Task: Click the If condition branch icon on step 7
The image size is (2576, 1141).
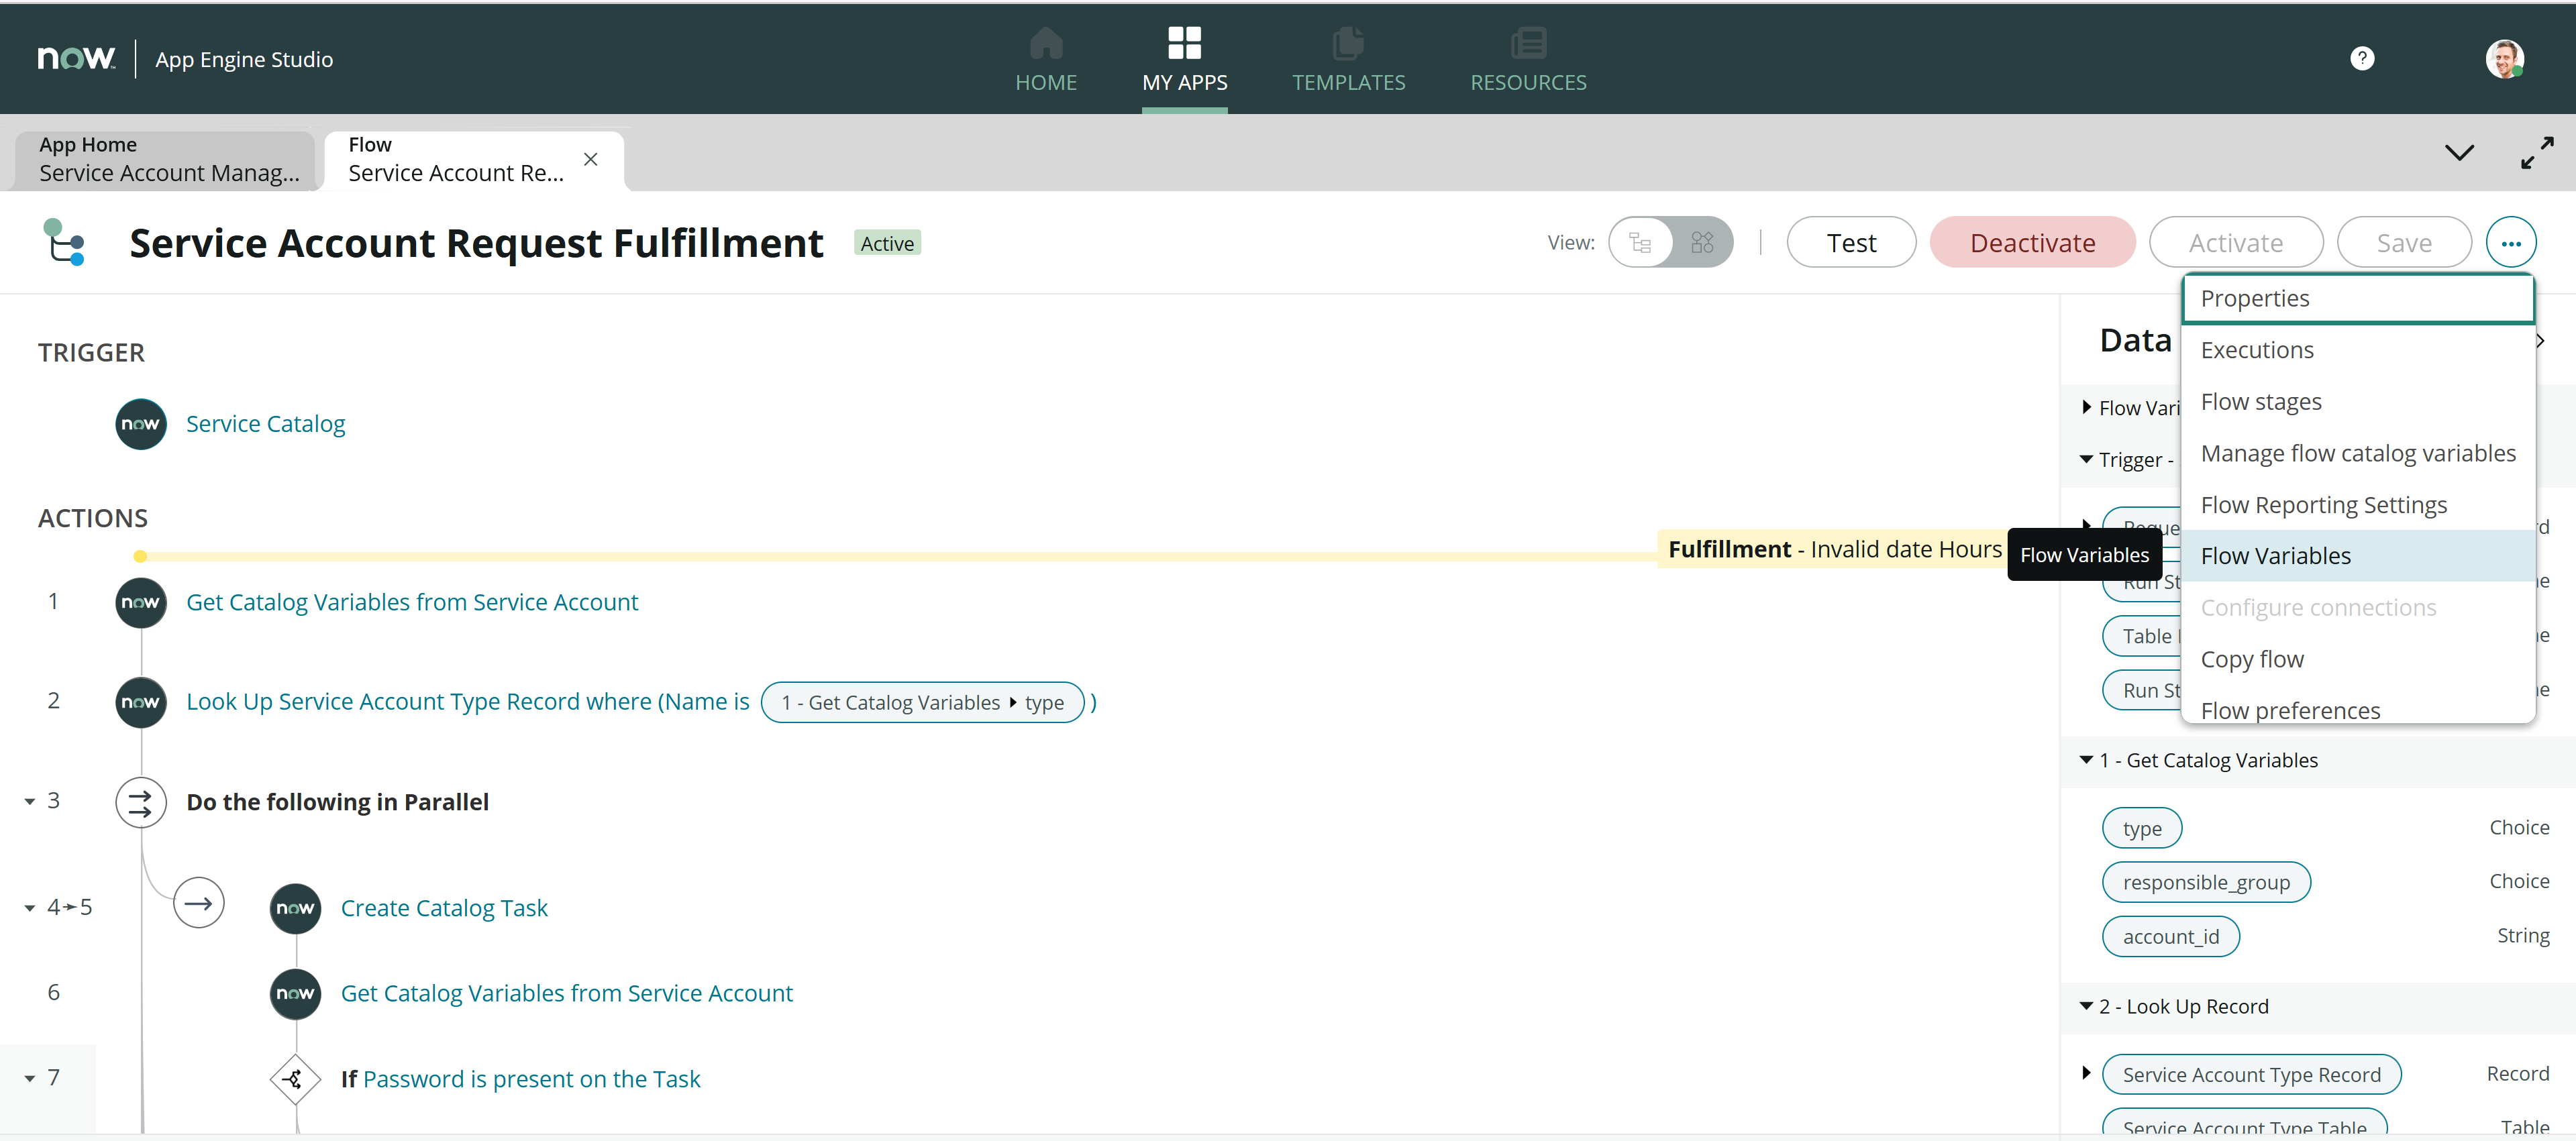Action: [294, 1078]
